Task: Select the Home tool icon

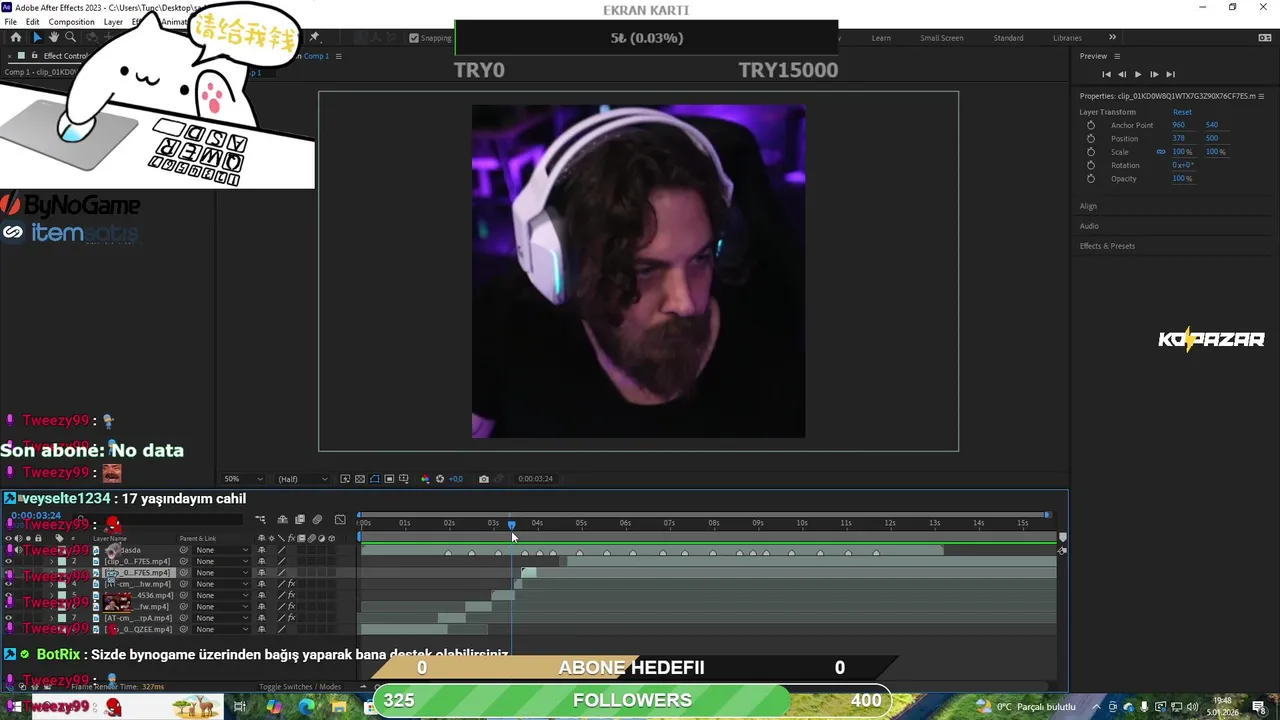Action: [15, 37]
